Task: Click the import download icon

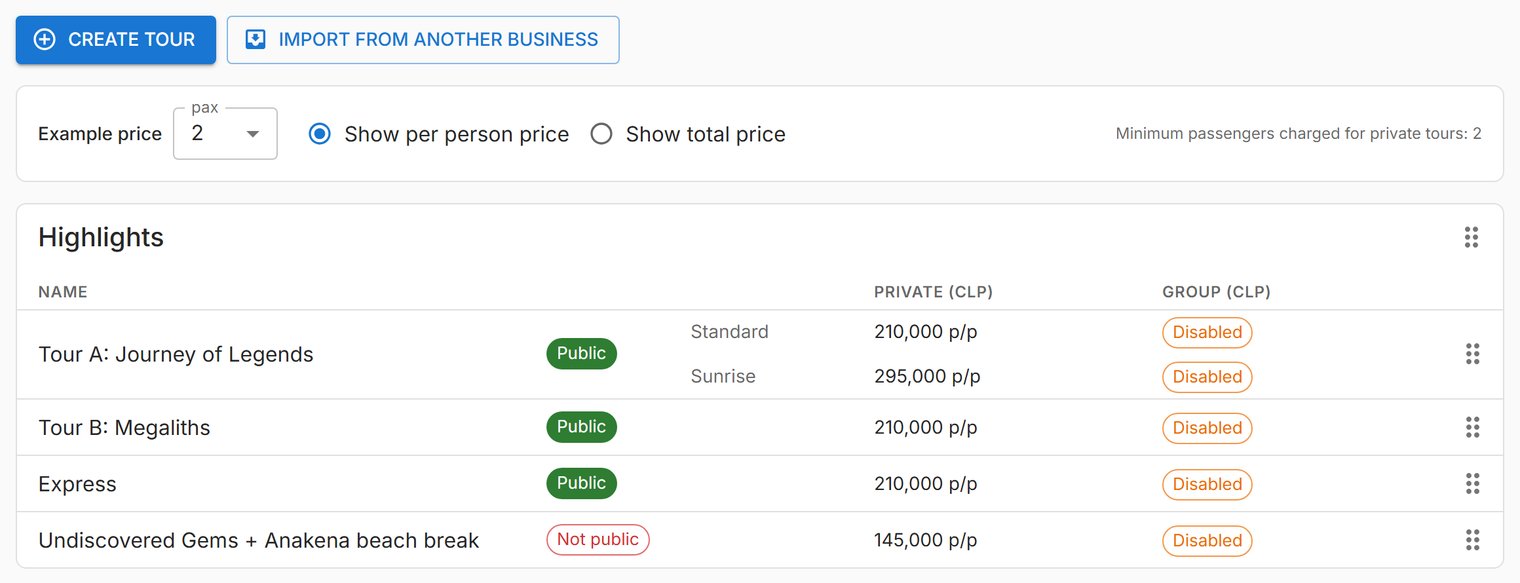Action: pyautogui.click(x=256, y=40)
